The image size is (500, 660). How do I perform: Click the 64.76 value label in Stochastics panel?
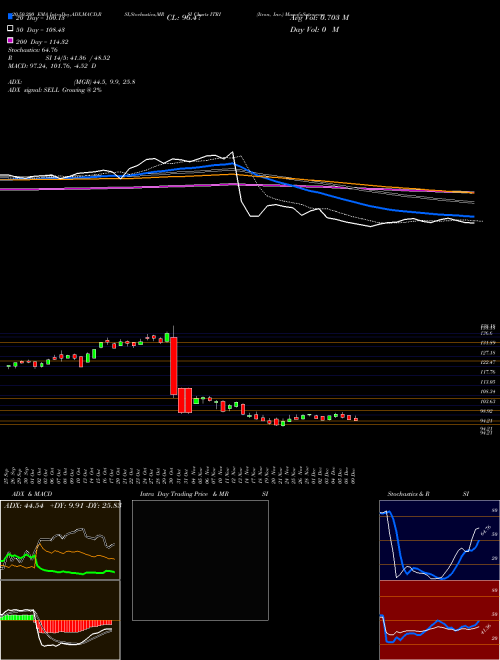(x=486, y=530)
